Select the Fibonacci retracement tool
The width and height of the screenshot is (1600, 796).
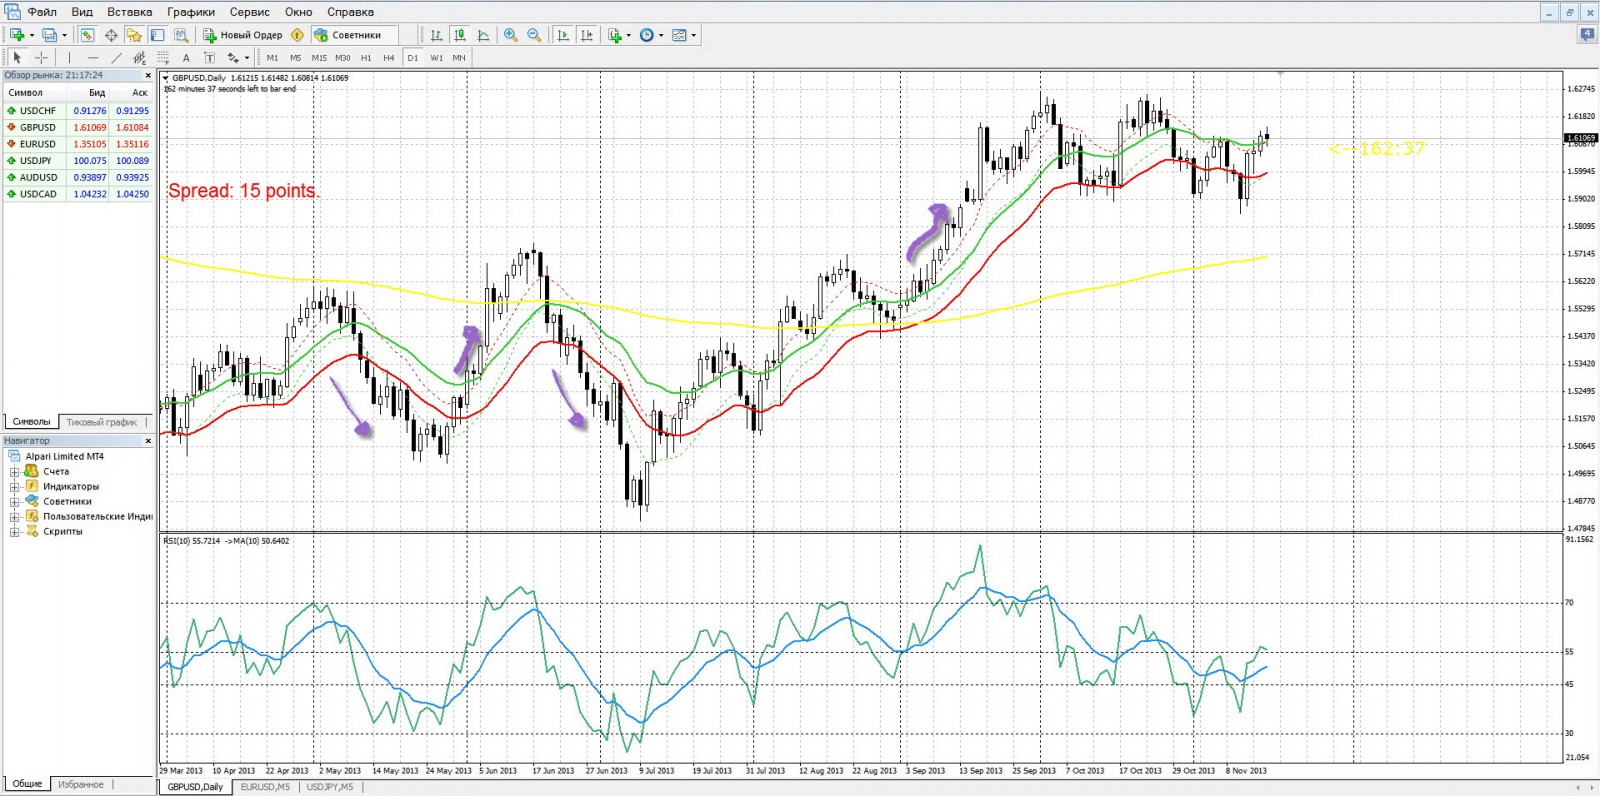[163, 58]
